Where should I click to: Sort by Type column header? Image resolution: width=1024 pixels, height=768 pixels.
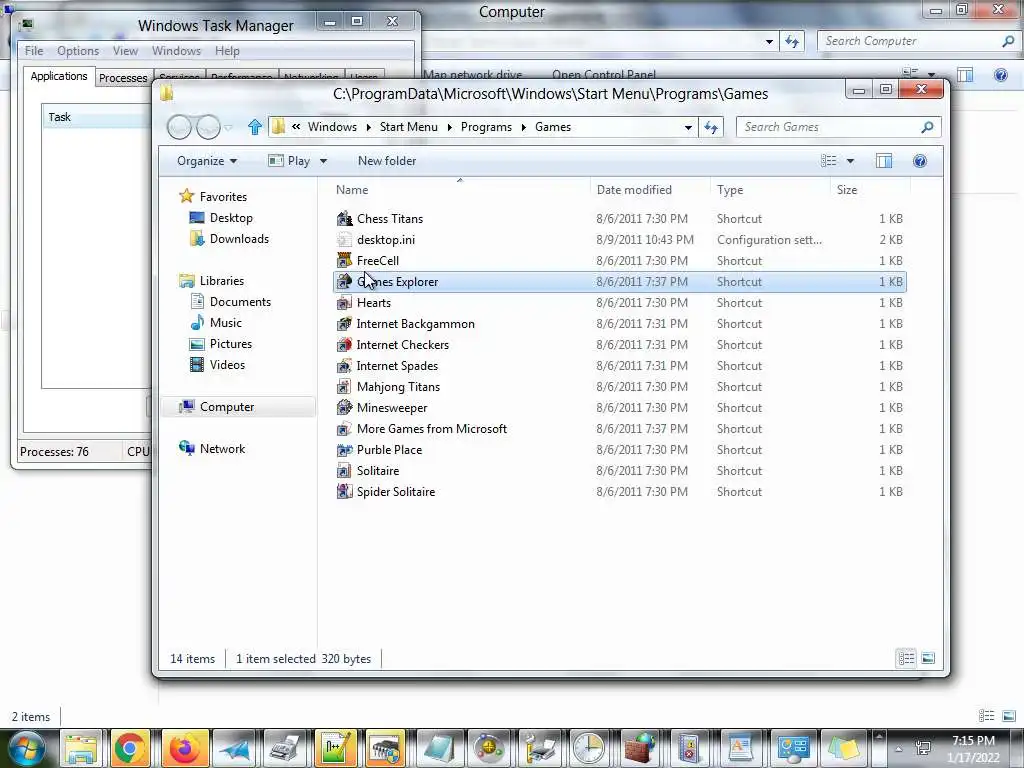pos(771,190)
